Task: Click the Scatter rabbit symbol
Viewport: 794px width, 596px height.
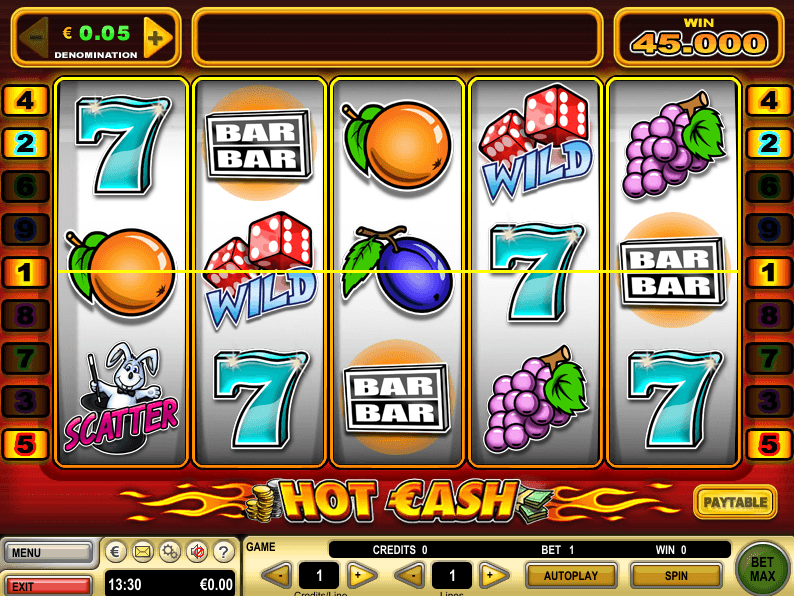Action: click(122, 398)
